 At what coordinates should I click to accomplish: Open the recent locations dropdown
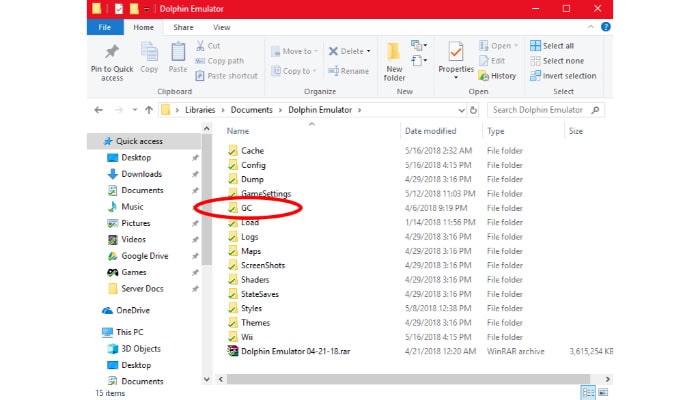pos(134,110)
